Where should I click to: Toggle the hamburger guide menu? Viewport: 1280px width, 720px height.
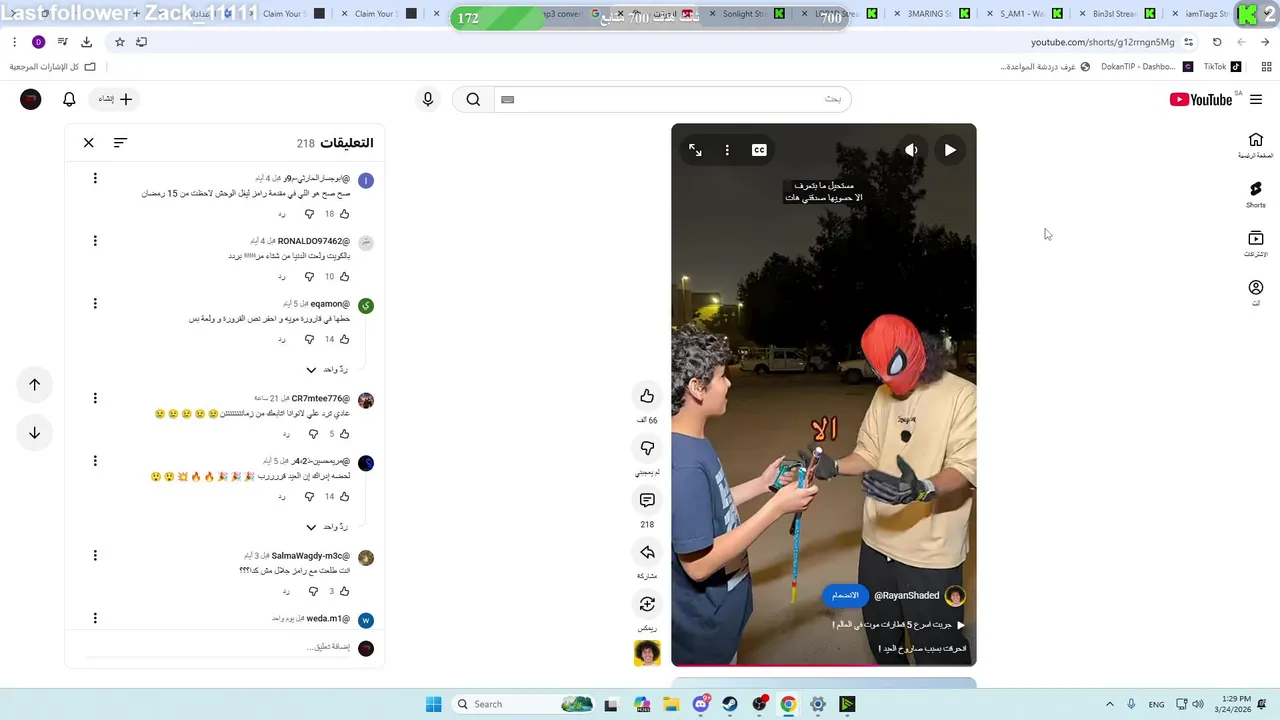pos(1256,99)
